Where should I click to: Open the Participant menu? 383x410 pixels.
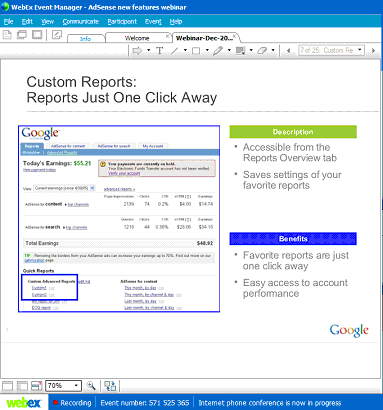122,22
